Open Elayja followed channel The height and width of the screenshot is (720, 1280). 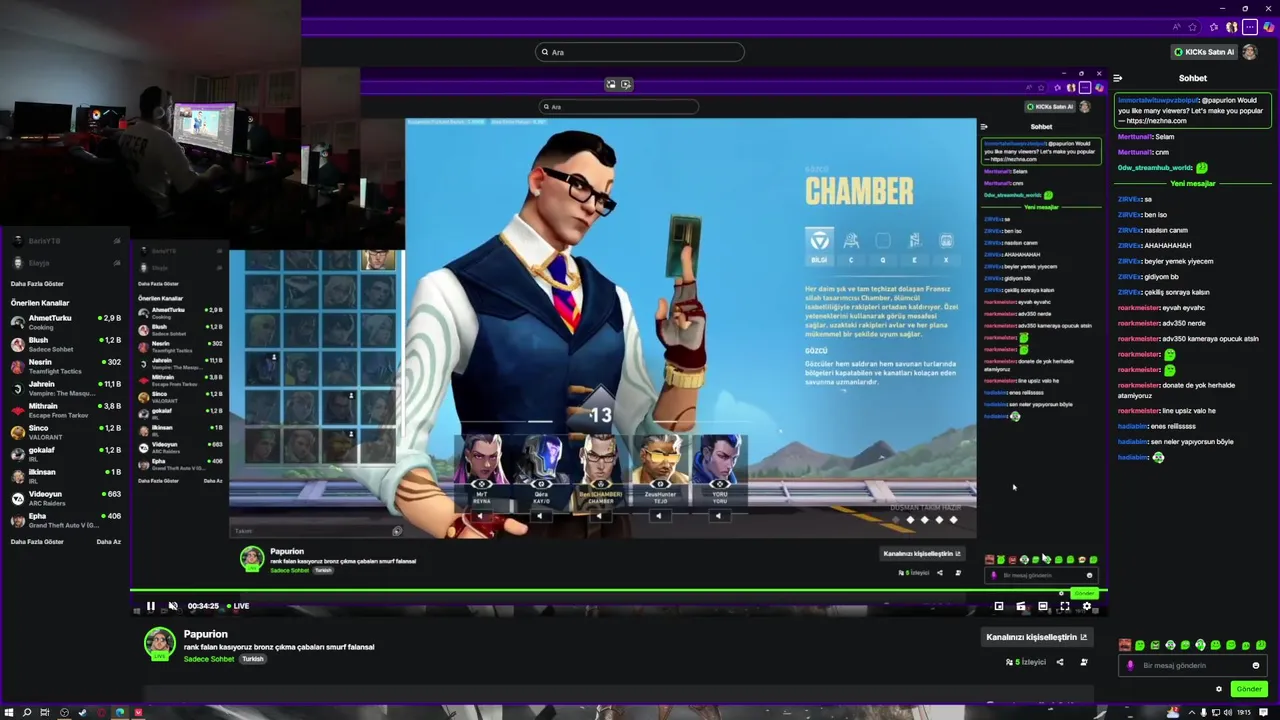click(x=66, y=263)
